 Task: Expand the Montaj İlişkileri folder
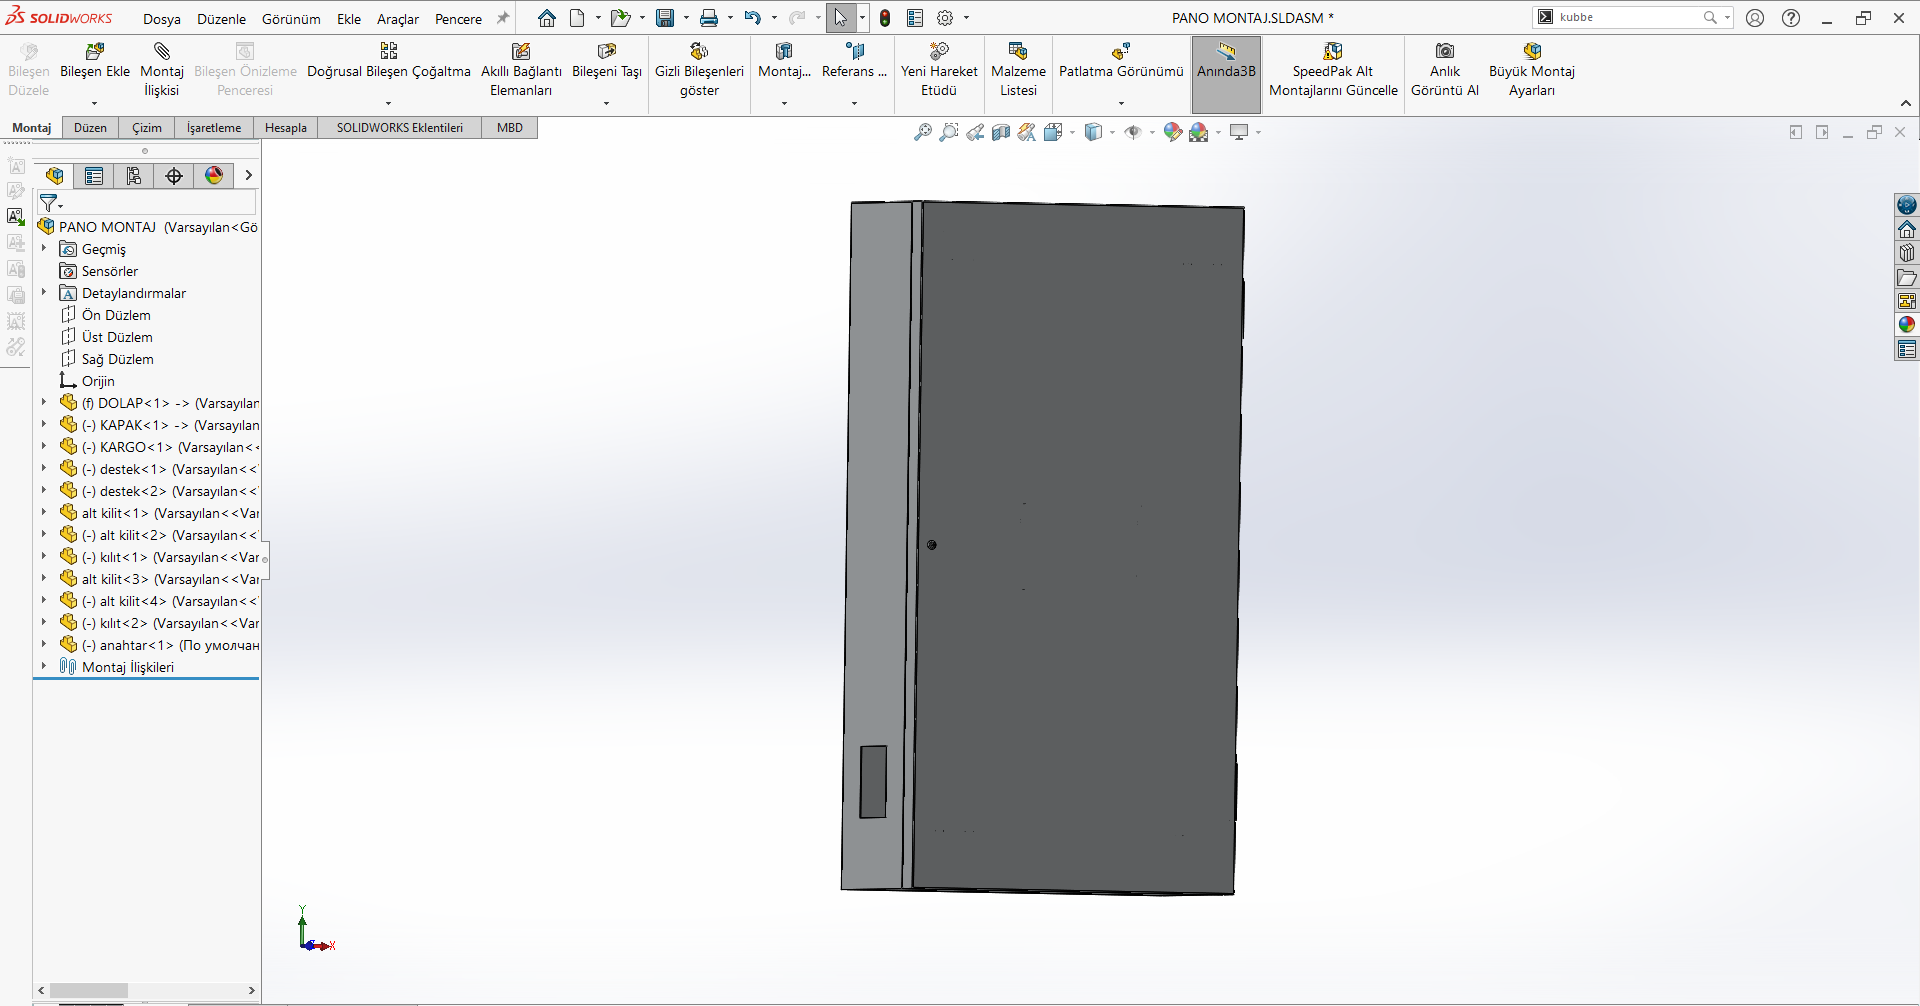(x=44, y=667)
